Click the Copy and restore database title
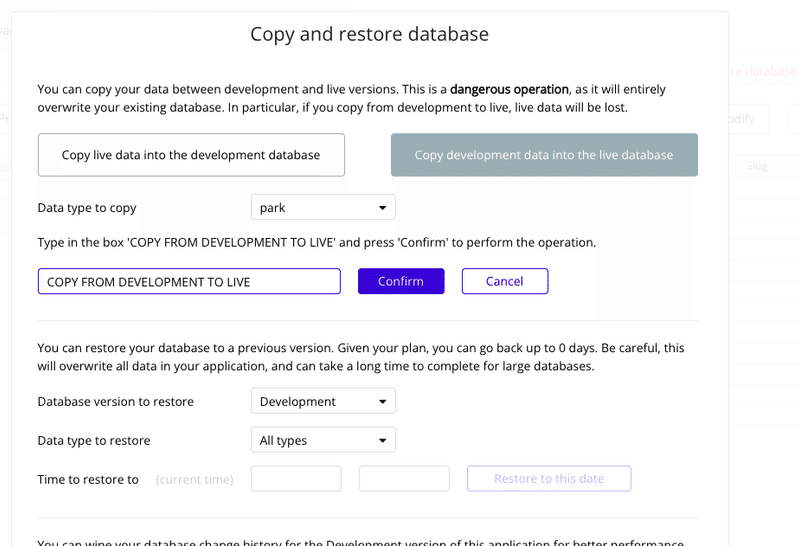The image size is (800, 546). [369, 34]
